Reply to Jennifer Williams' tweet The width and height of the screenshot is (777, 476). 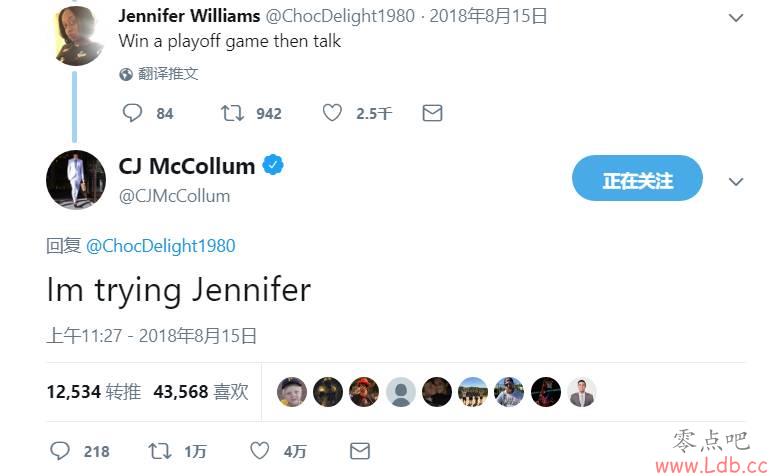132,113
